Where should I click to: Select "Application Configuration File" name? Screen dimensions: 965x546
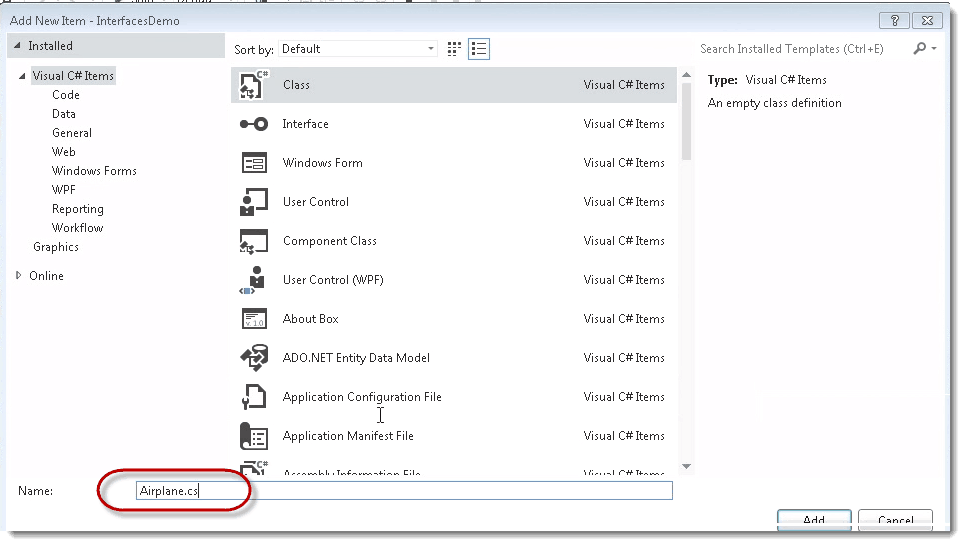pos(362,397)
